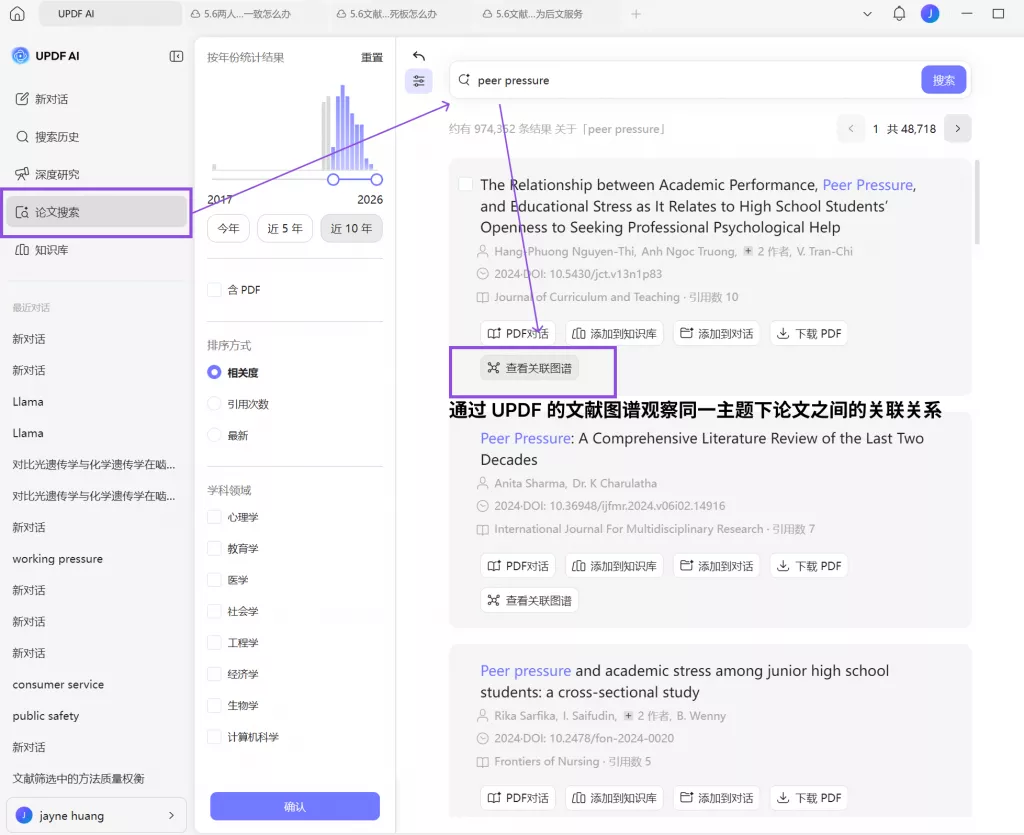Click 添加到知识库 for the Comprehensive Literature Review paper
1024x835 pixels.
pyautogui.click(x=614, y=565)
